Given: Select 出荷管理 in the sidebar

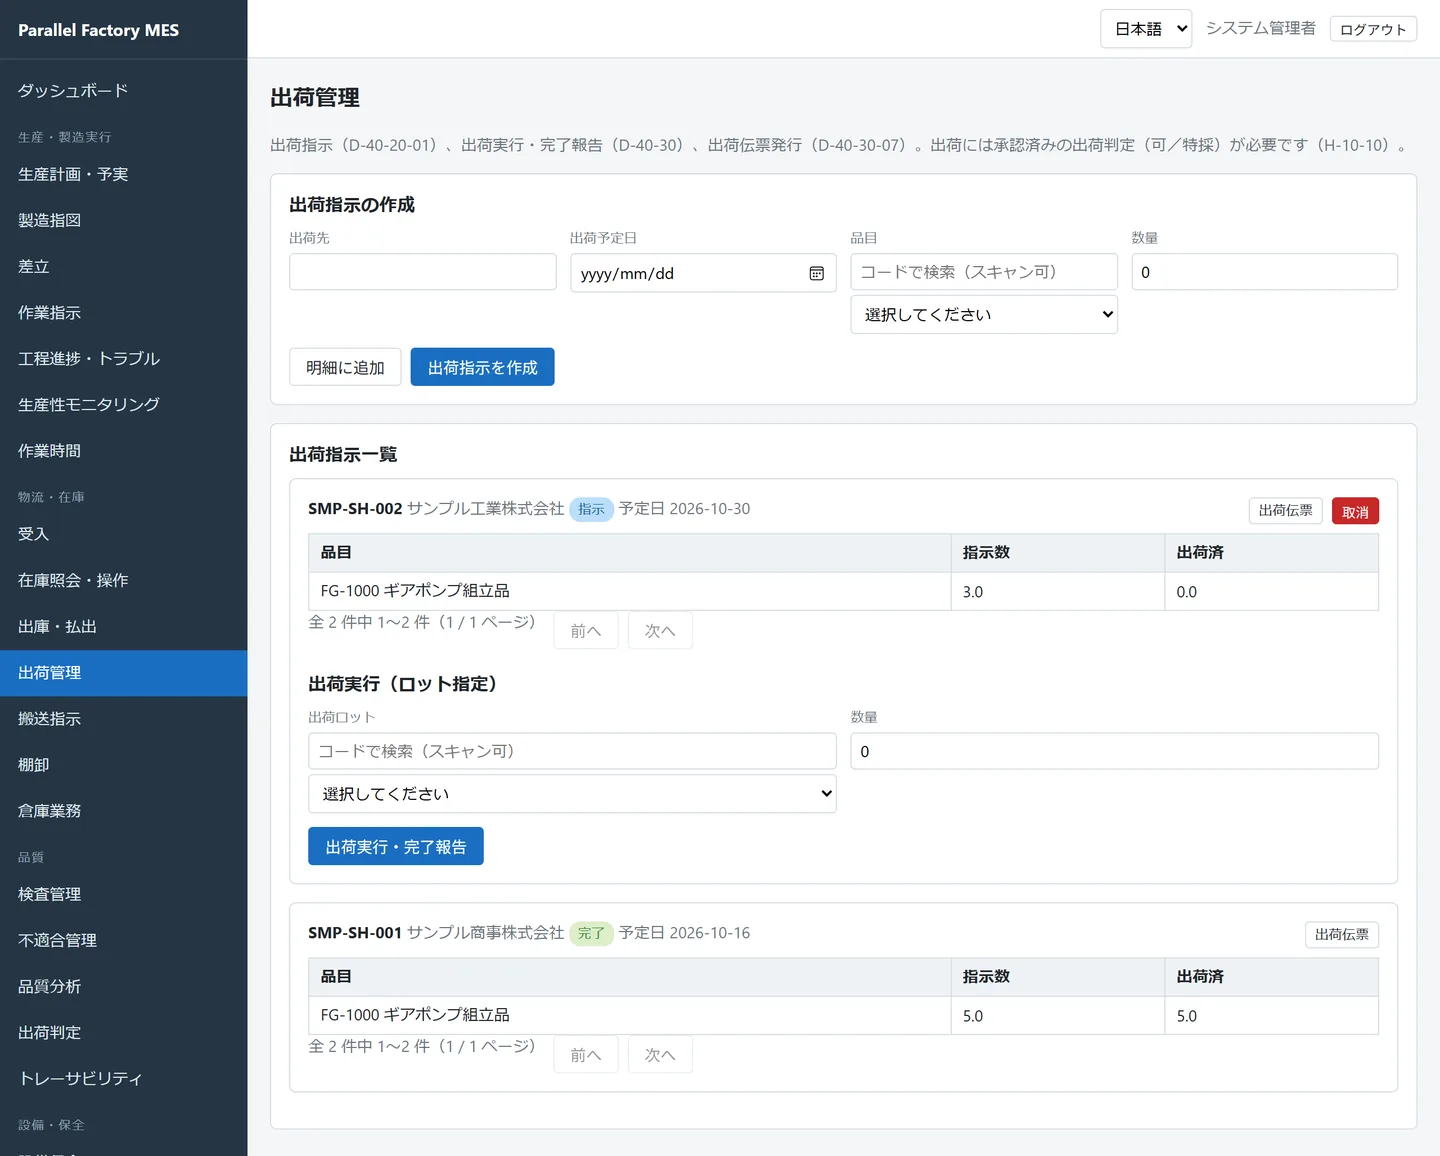Looking at the screenshot, I should pyautogui.click(x=124, y=673).
